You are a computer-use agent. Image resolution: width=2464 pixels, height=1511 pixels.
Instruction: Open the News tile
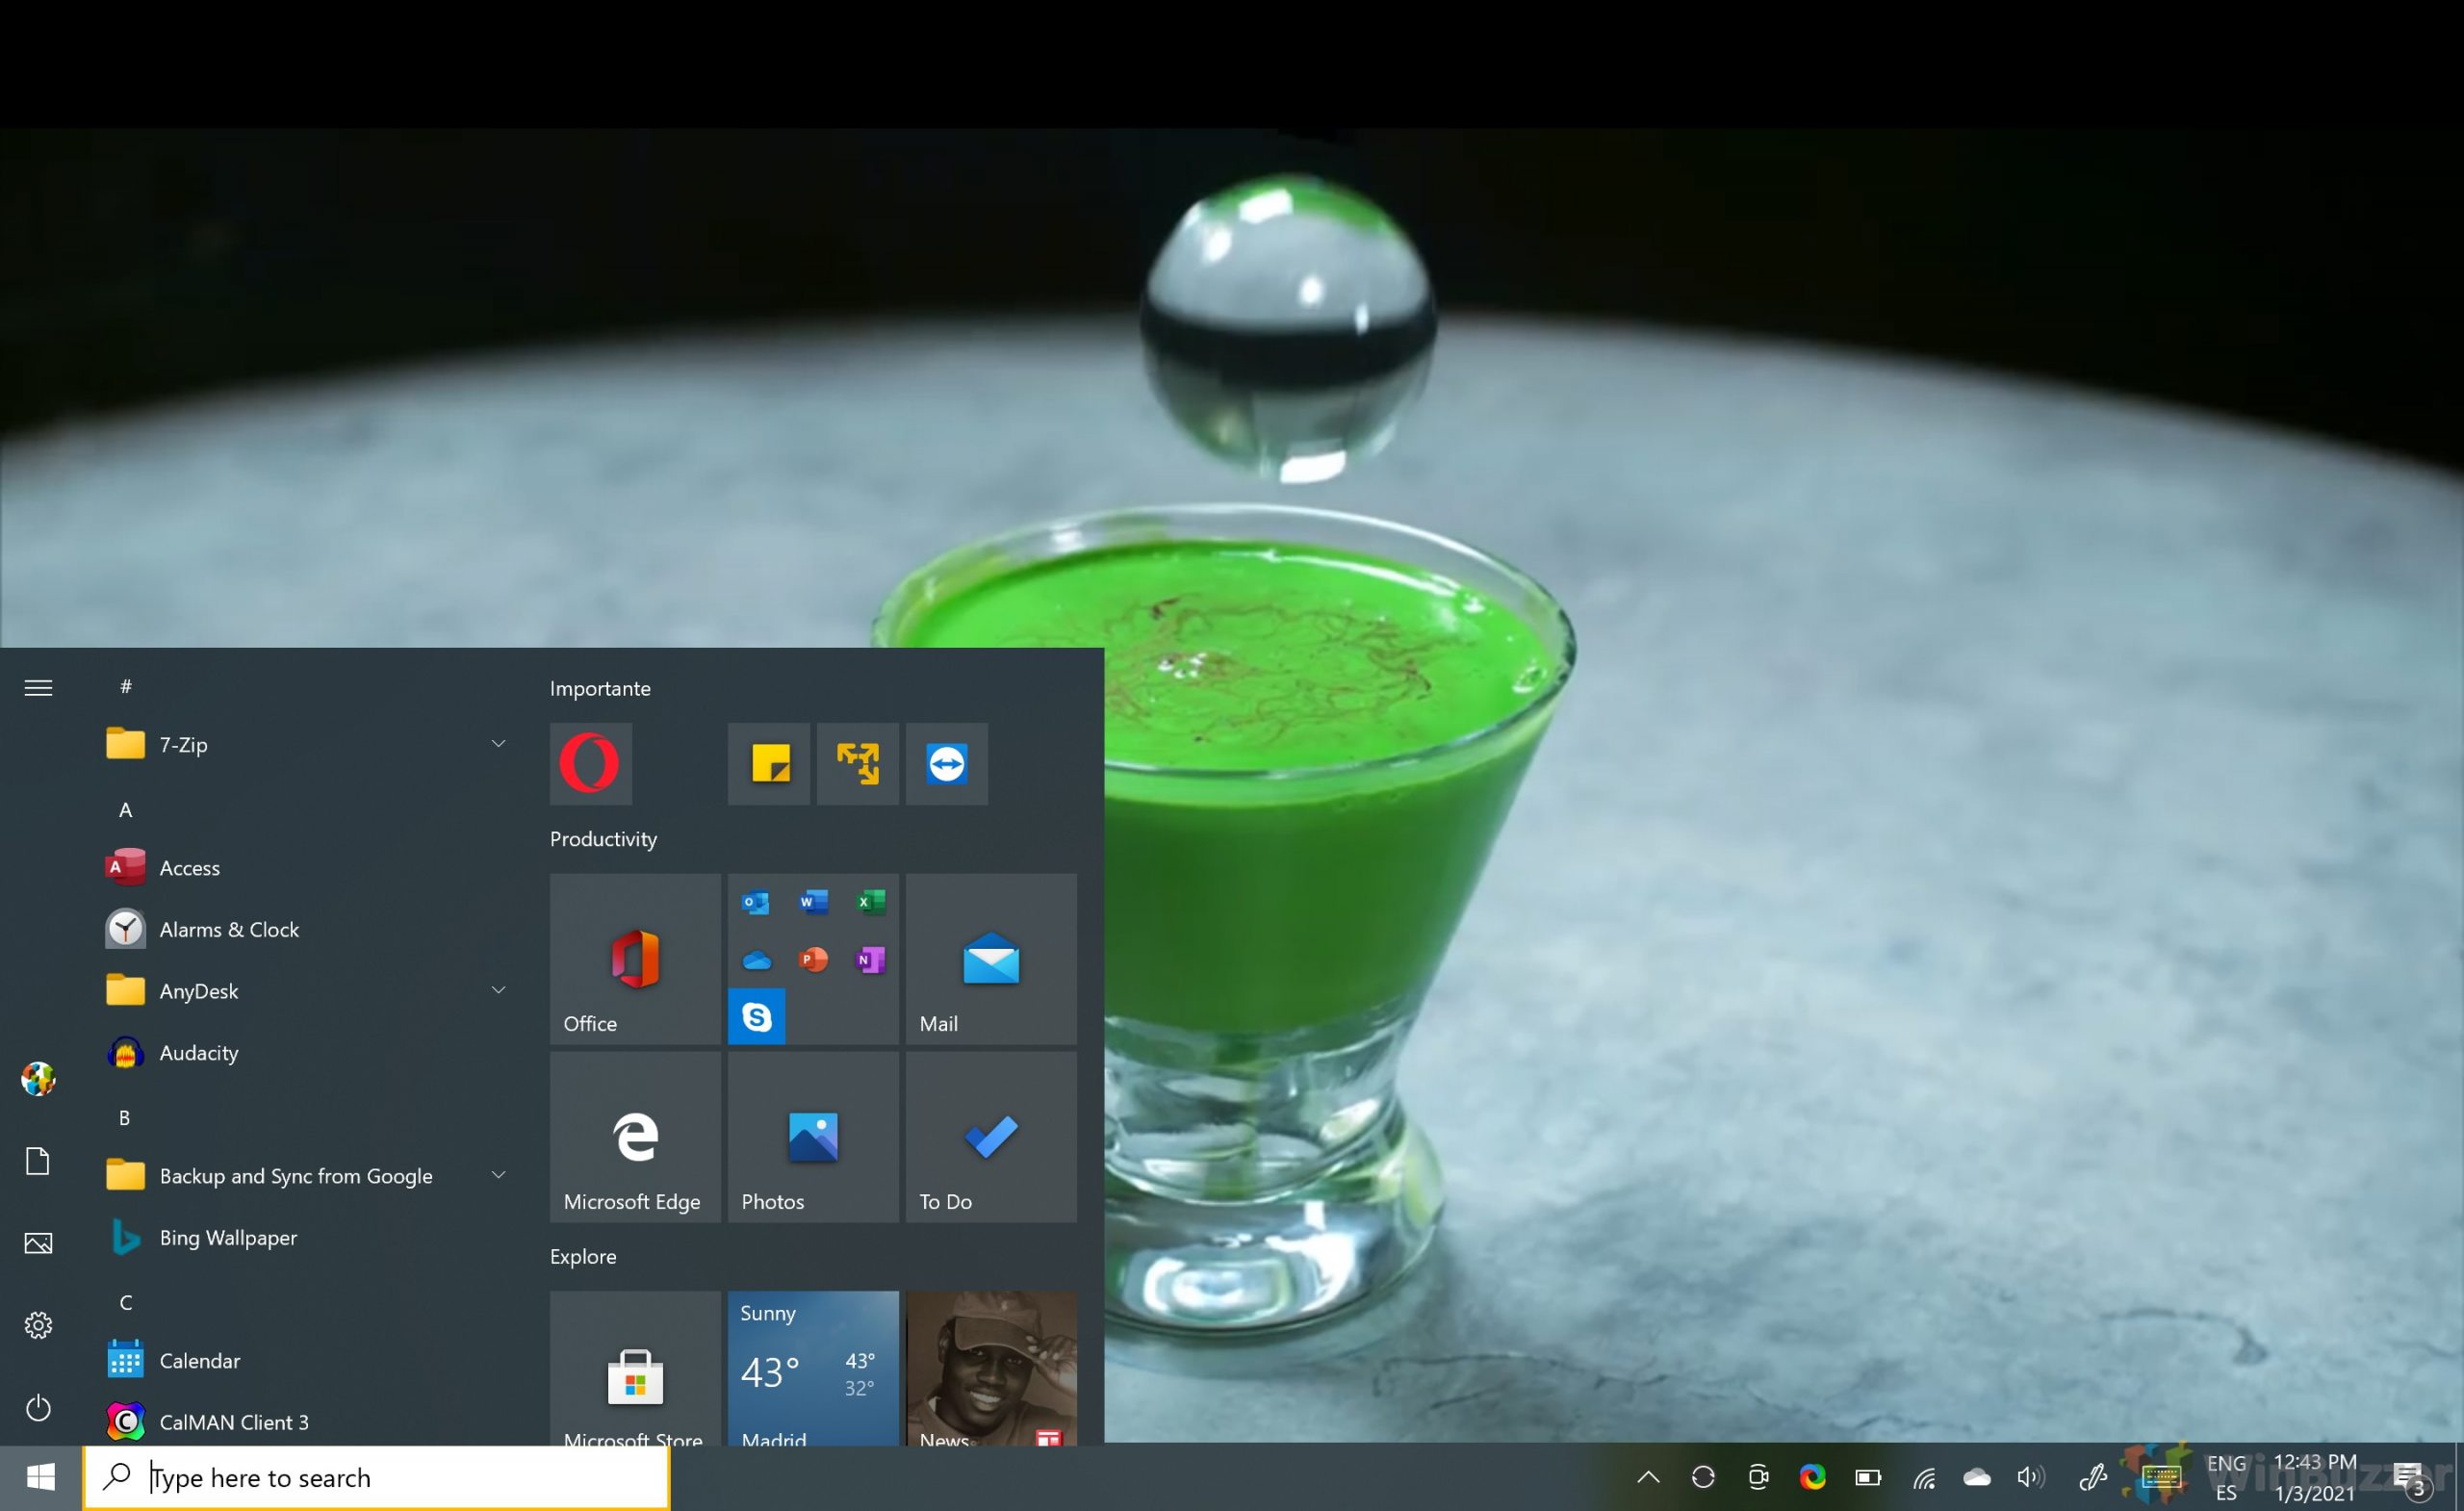pyautogui.click(x=991, y=1367)
